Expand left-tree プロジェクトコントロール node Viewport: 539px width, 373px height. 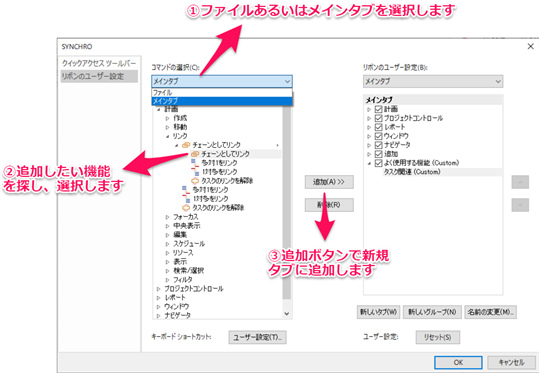[158, 289]
